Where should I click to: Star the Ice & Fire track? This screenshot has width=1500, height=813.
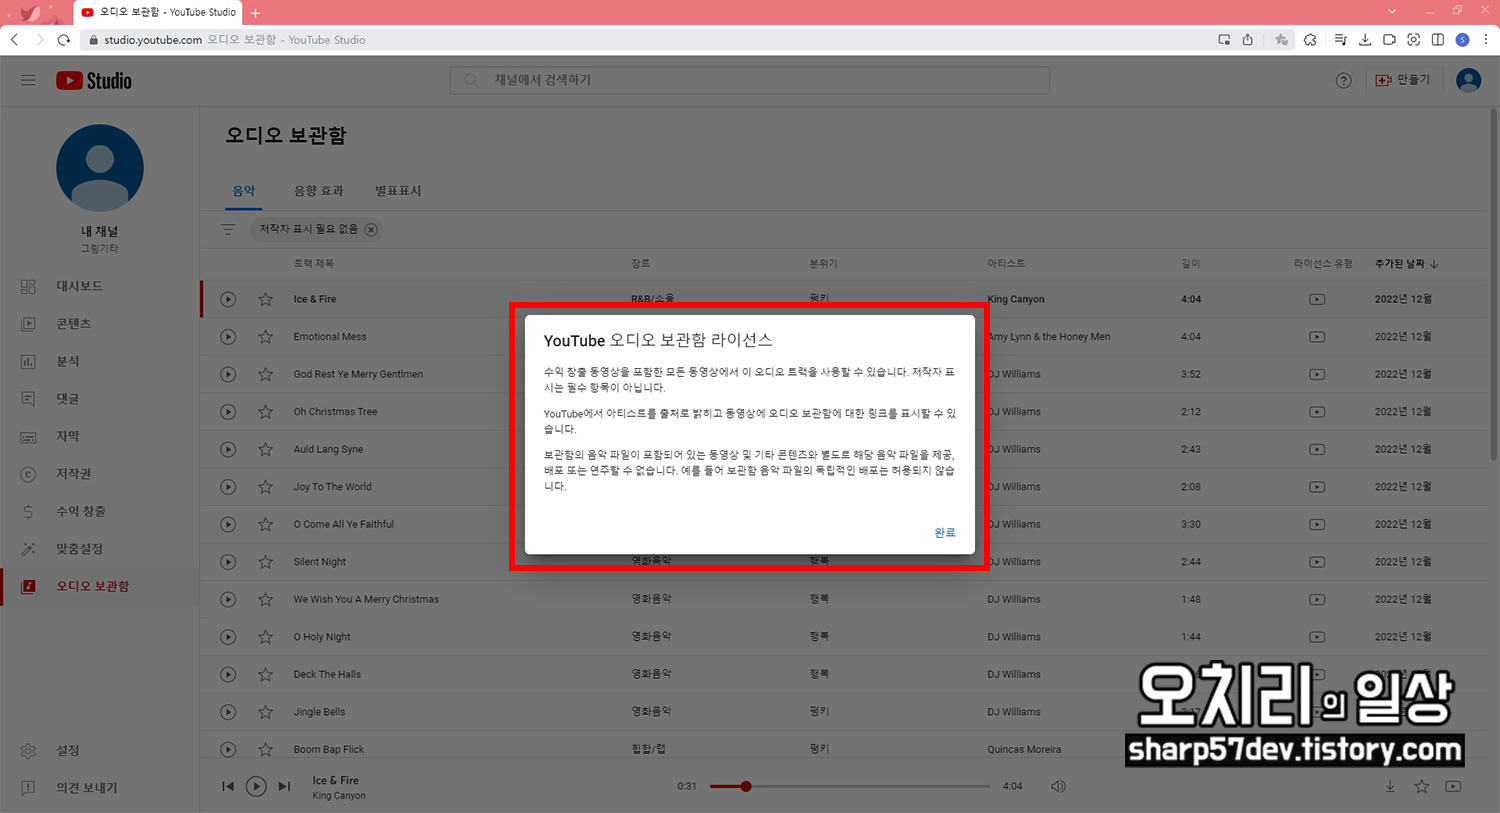pos(265,299)
